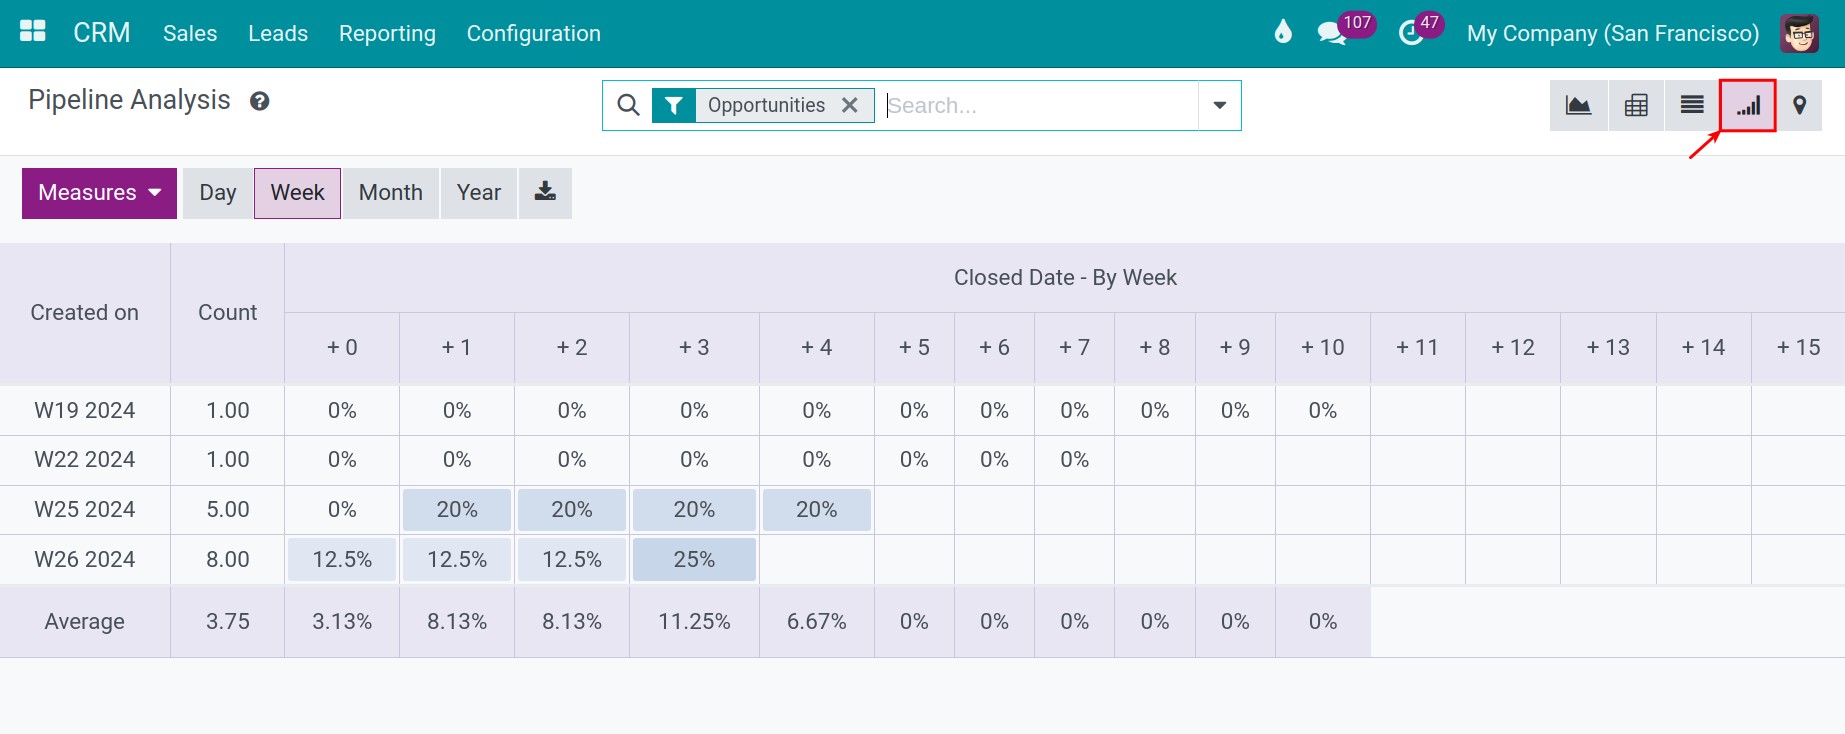Image resolution: width=1845 pixels, height=734 pixels.
Task: Remove the Opportunities filter tag
Action: coord(850,105)
